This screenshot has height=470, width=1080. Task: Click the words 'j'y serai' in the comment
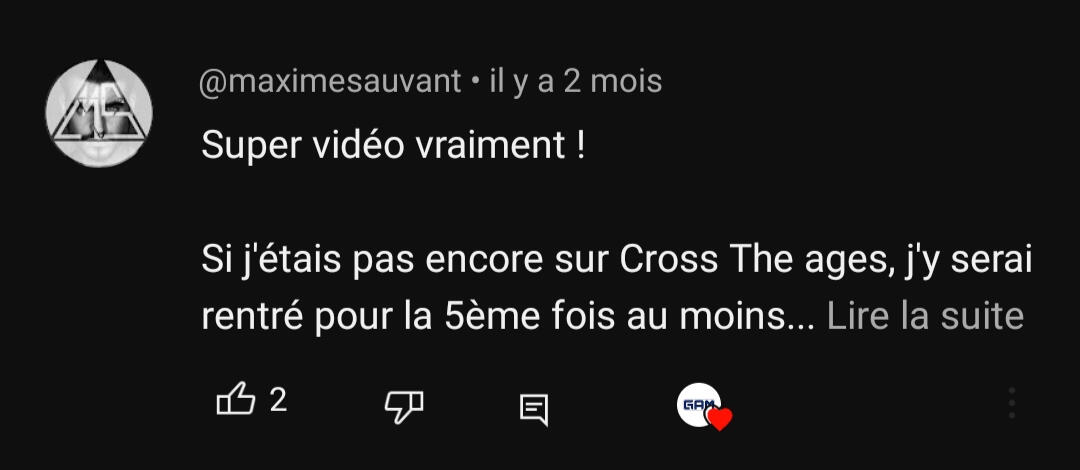click(x=967, y=261)
